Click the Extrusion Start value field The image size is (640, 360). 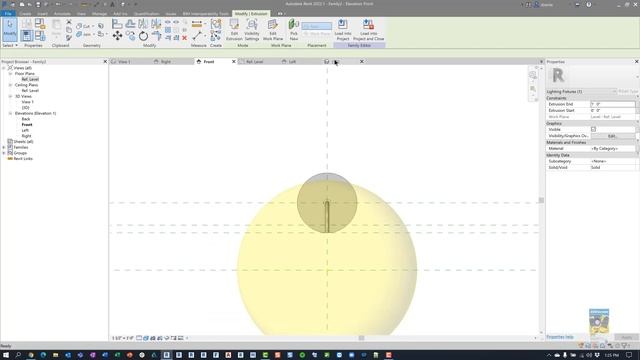(x=613, y=111)
